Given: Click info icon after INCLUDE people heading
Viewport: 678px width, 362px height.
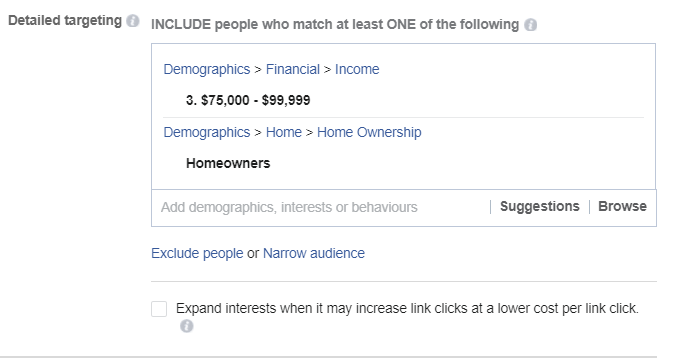Looking at the screenshot, I should [x=531, y=25].
